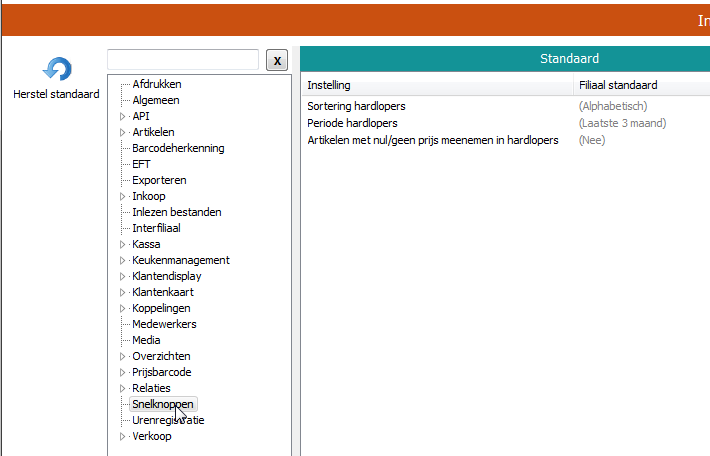
Task: Expand the Inkoop tree arrow
Action: 123,196
